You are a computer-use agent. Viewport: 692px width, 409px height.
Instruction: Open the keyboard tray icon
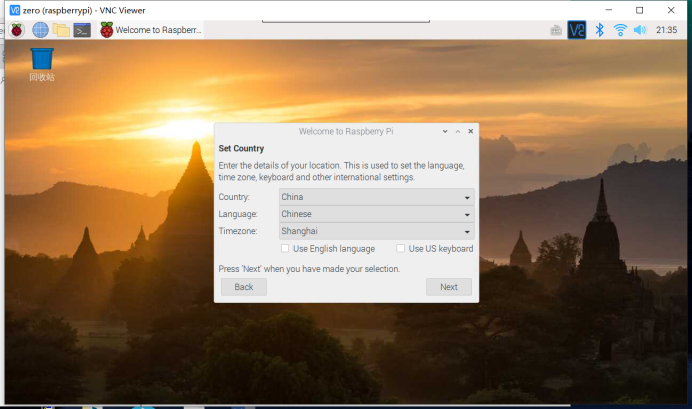[x=556, y=30]
